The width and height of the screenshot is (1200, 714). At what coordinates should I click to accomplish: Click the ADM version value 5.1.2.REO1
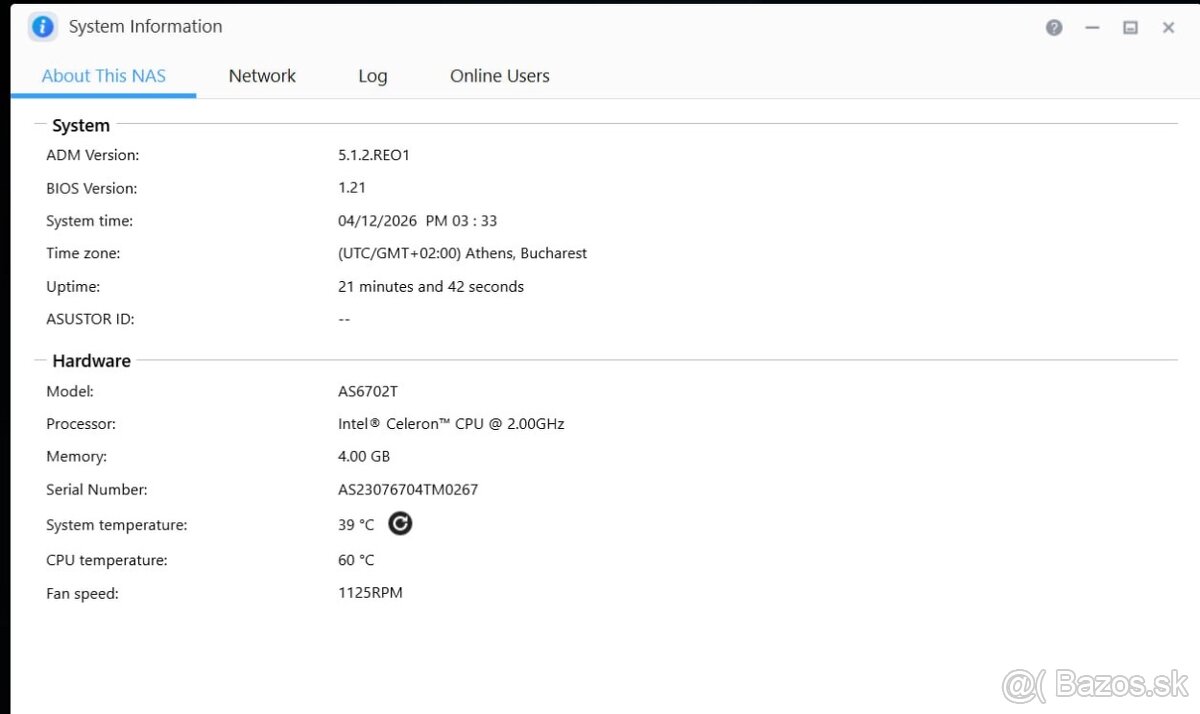coord(374,155)
